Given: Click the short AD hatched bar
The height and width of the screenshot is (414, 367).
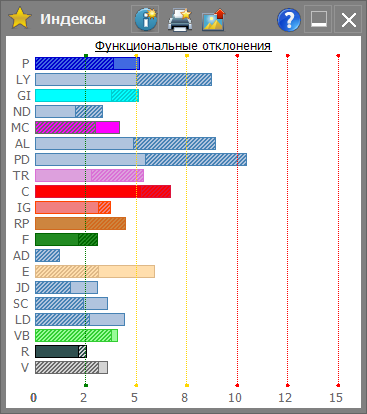Looking at the screenshot, I should [x=47, y=256].
